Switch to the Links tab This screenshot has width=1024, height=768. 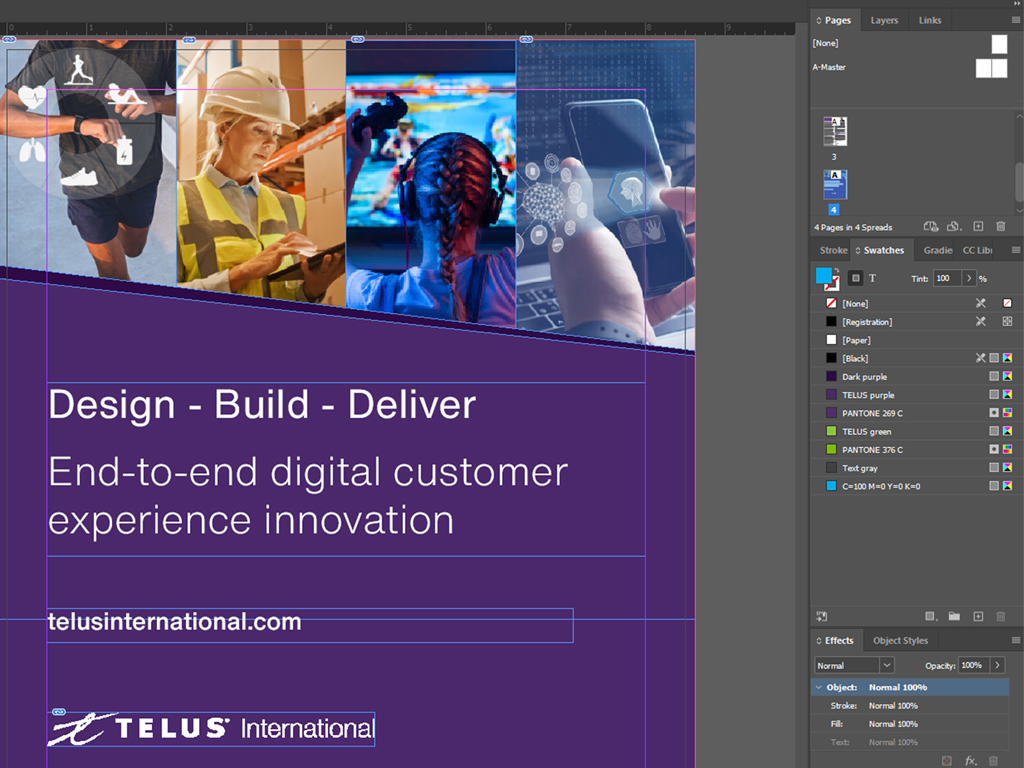[930, 20]
